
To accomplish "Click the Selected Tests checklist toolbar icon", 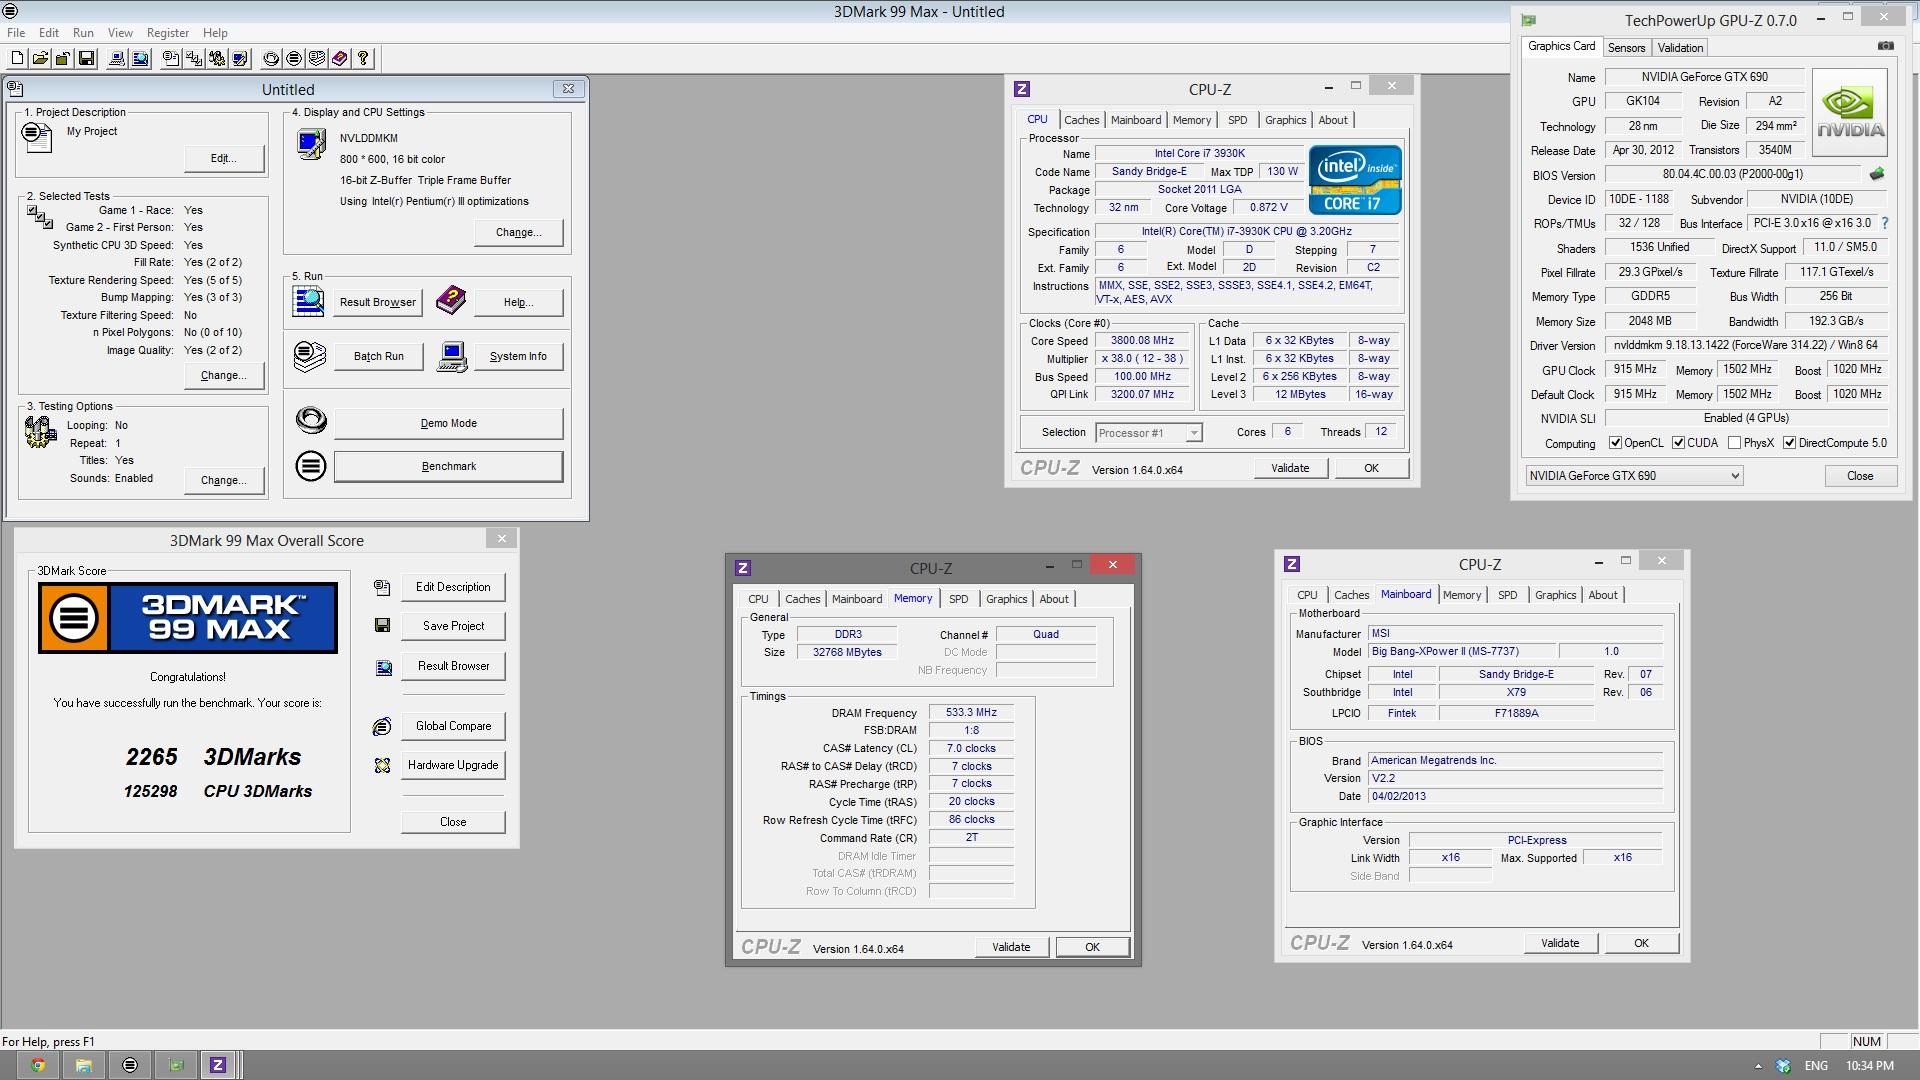I will [x=194, y=58].
